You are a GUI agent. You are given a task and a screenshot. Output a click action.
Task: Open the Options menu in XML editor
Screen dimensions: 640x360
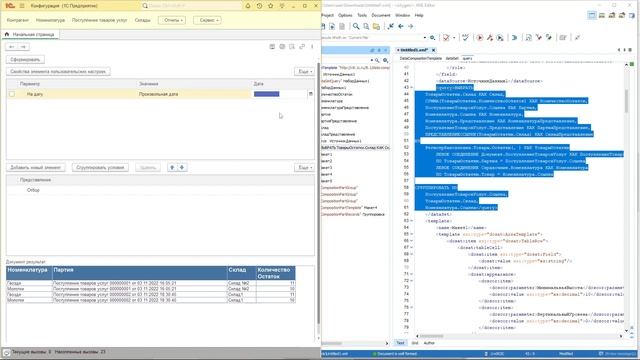pyautogui.click(x=345, y=15)
